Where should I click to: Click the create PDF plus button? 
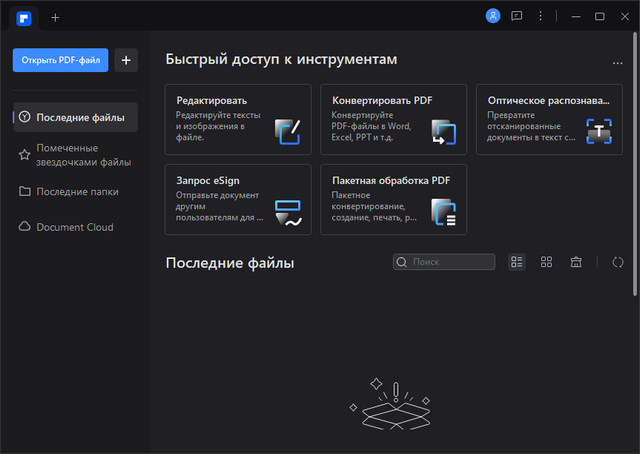coord(126,60)
